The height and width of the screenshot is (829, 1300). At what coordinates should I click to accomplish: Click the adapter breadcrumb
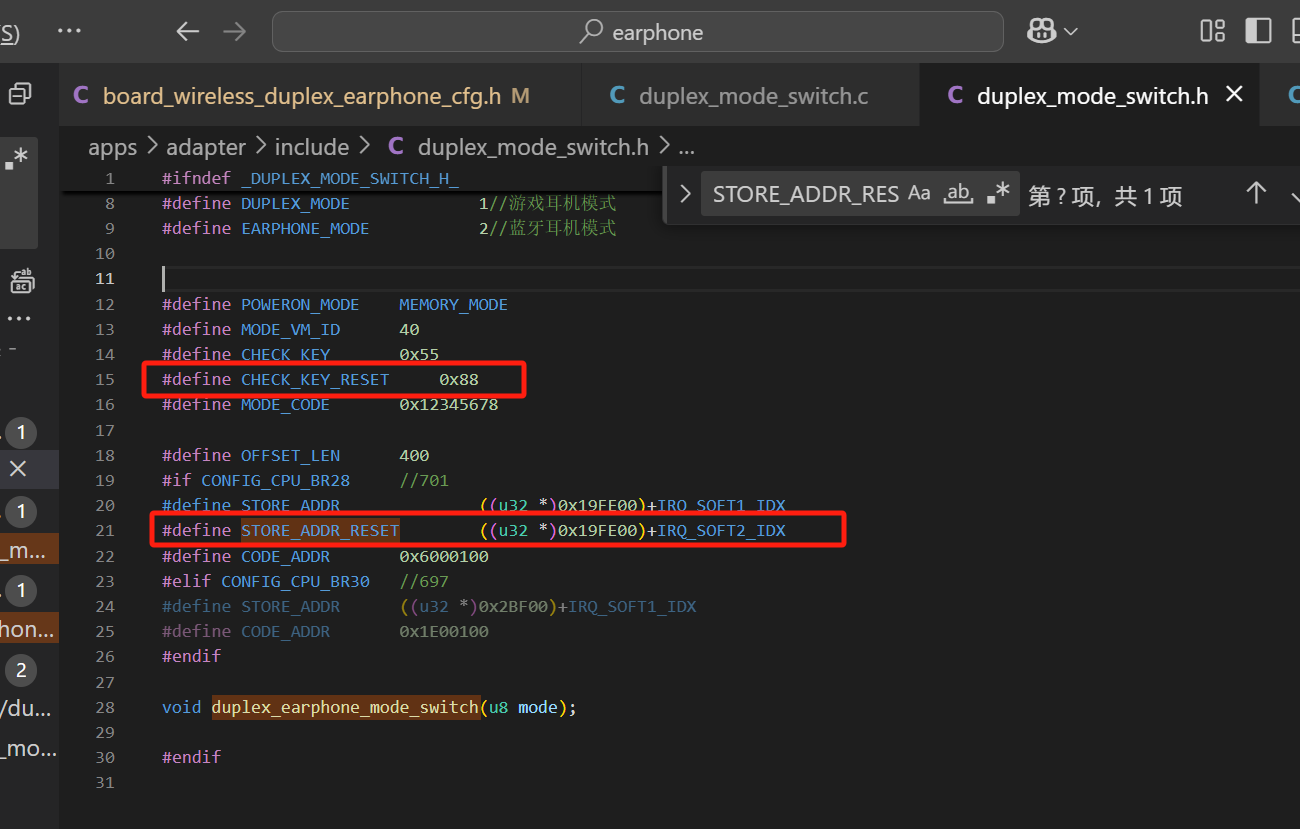coord(206,147)
